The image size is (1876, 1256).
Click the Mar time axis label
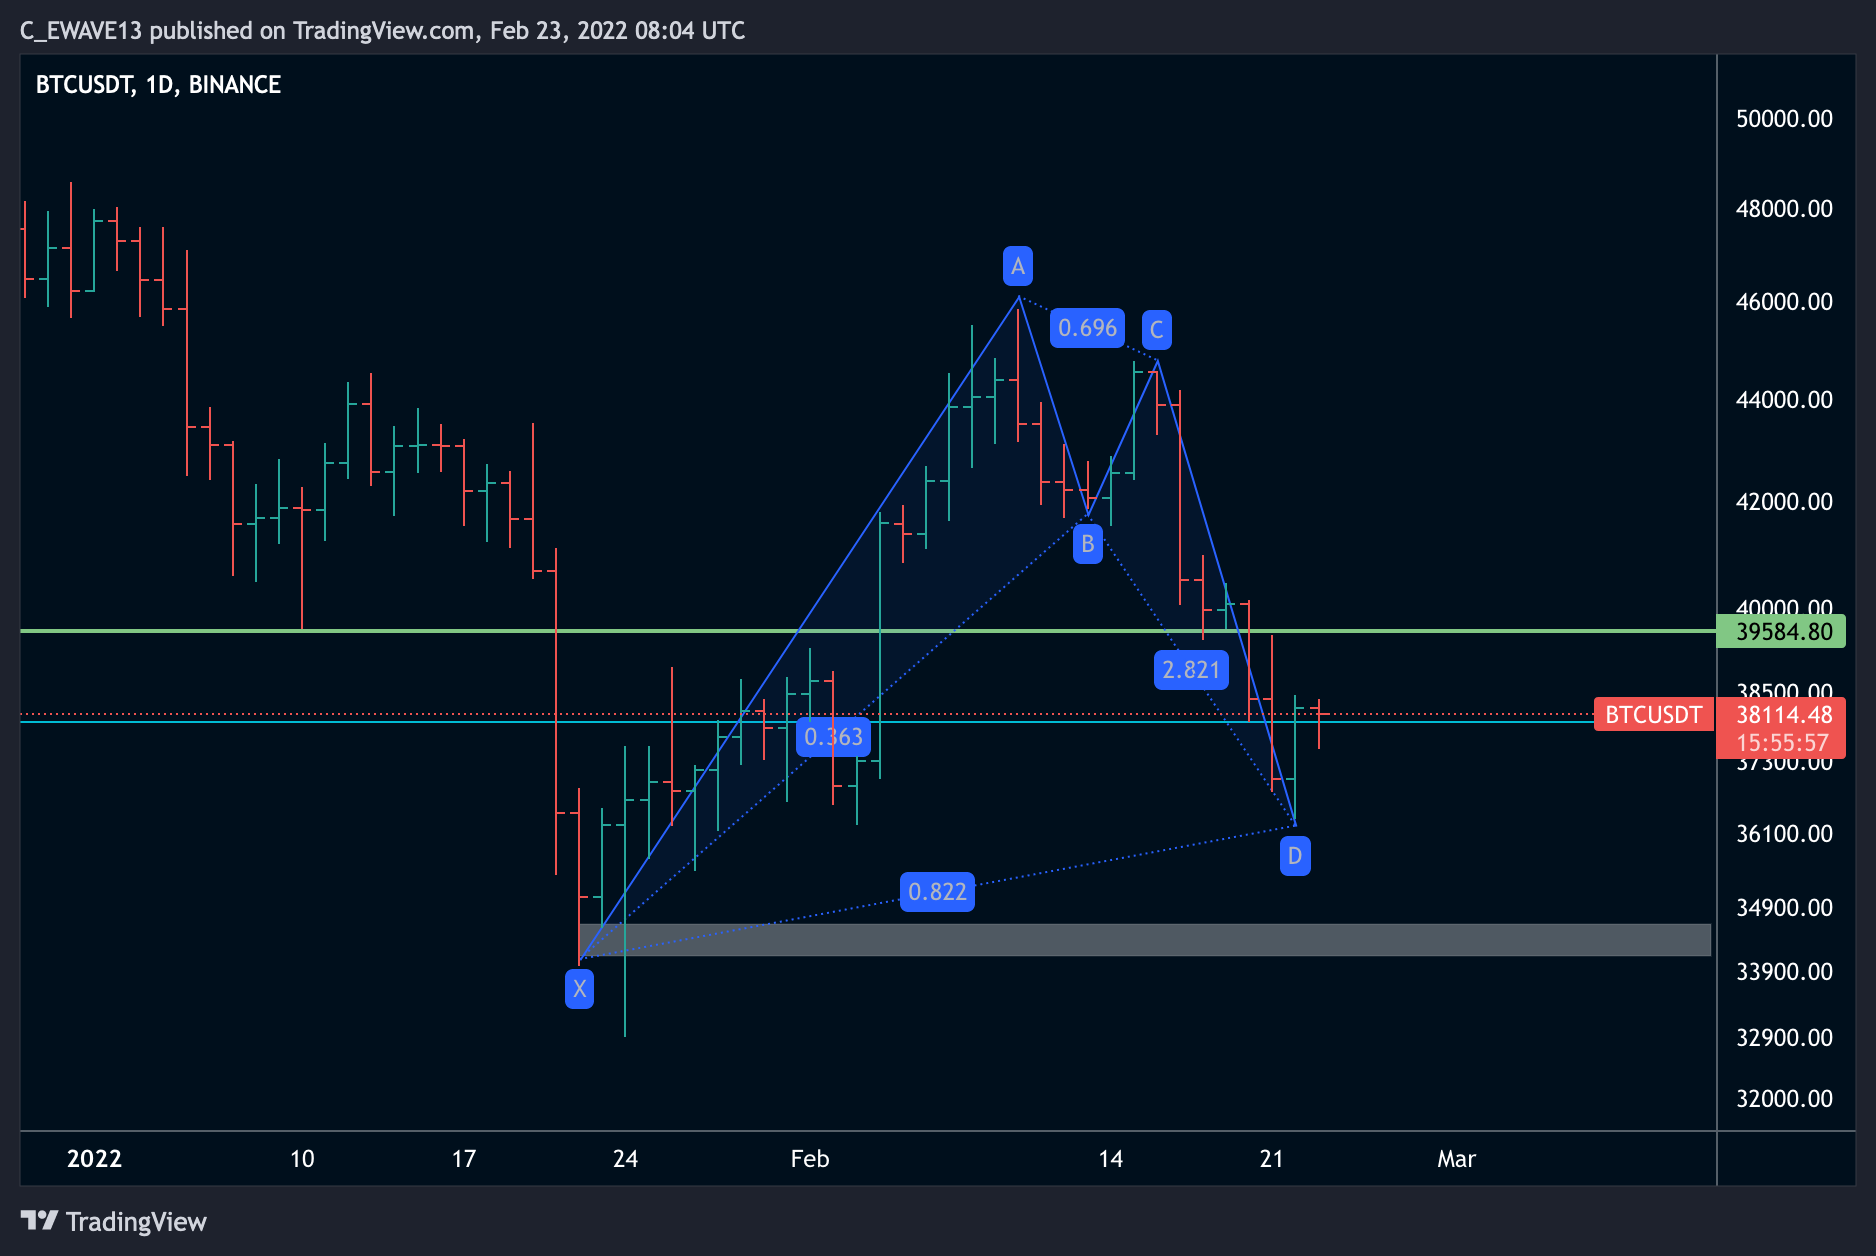[1456, 1159]
